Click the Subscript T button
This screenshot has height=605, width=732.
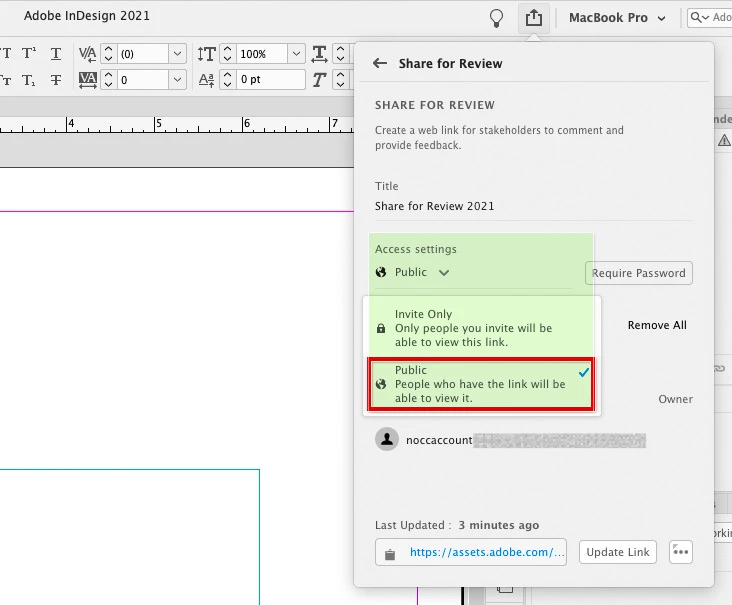point(28,80)
